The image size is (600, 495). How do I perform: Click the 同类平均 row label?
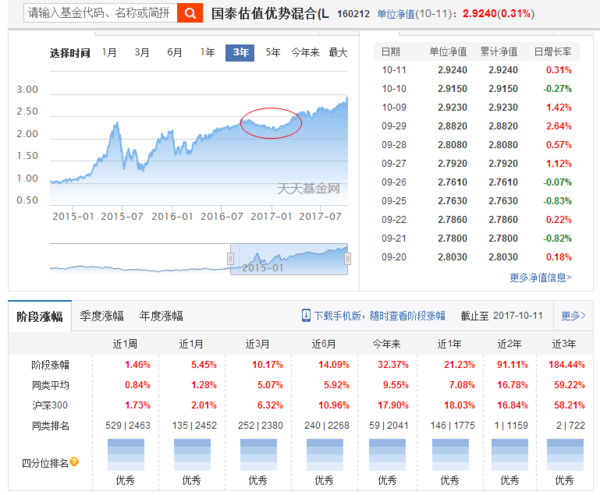coord(50,385)
